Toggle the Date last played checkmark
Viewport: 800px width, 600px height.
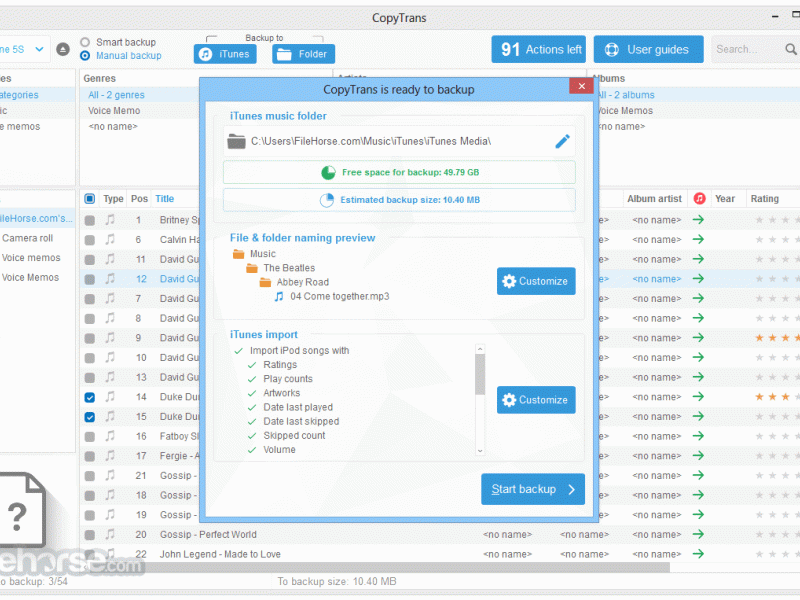pyautogui.click(x=252, y=408)
